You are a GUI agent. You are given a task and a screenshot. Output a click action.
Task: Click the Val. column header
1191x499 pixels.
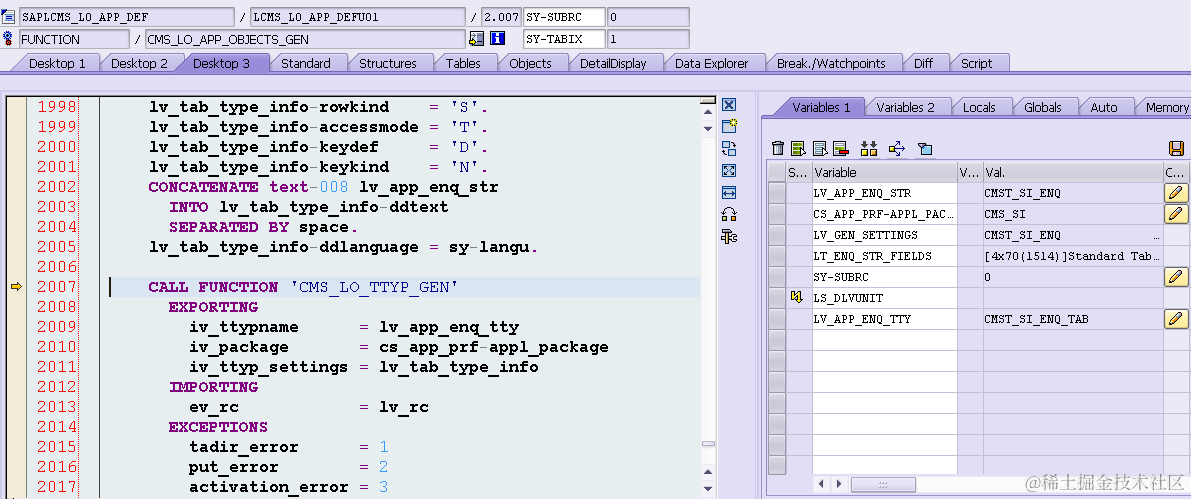pos(1073,172)
